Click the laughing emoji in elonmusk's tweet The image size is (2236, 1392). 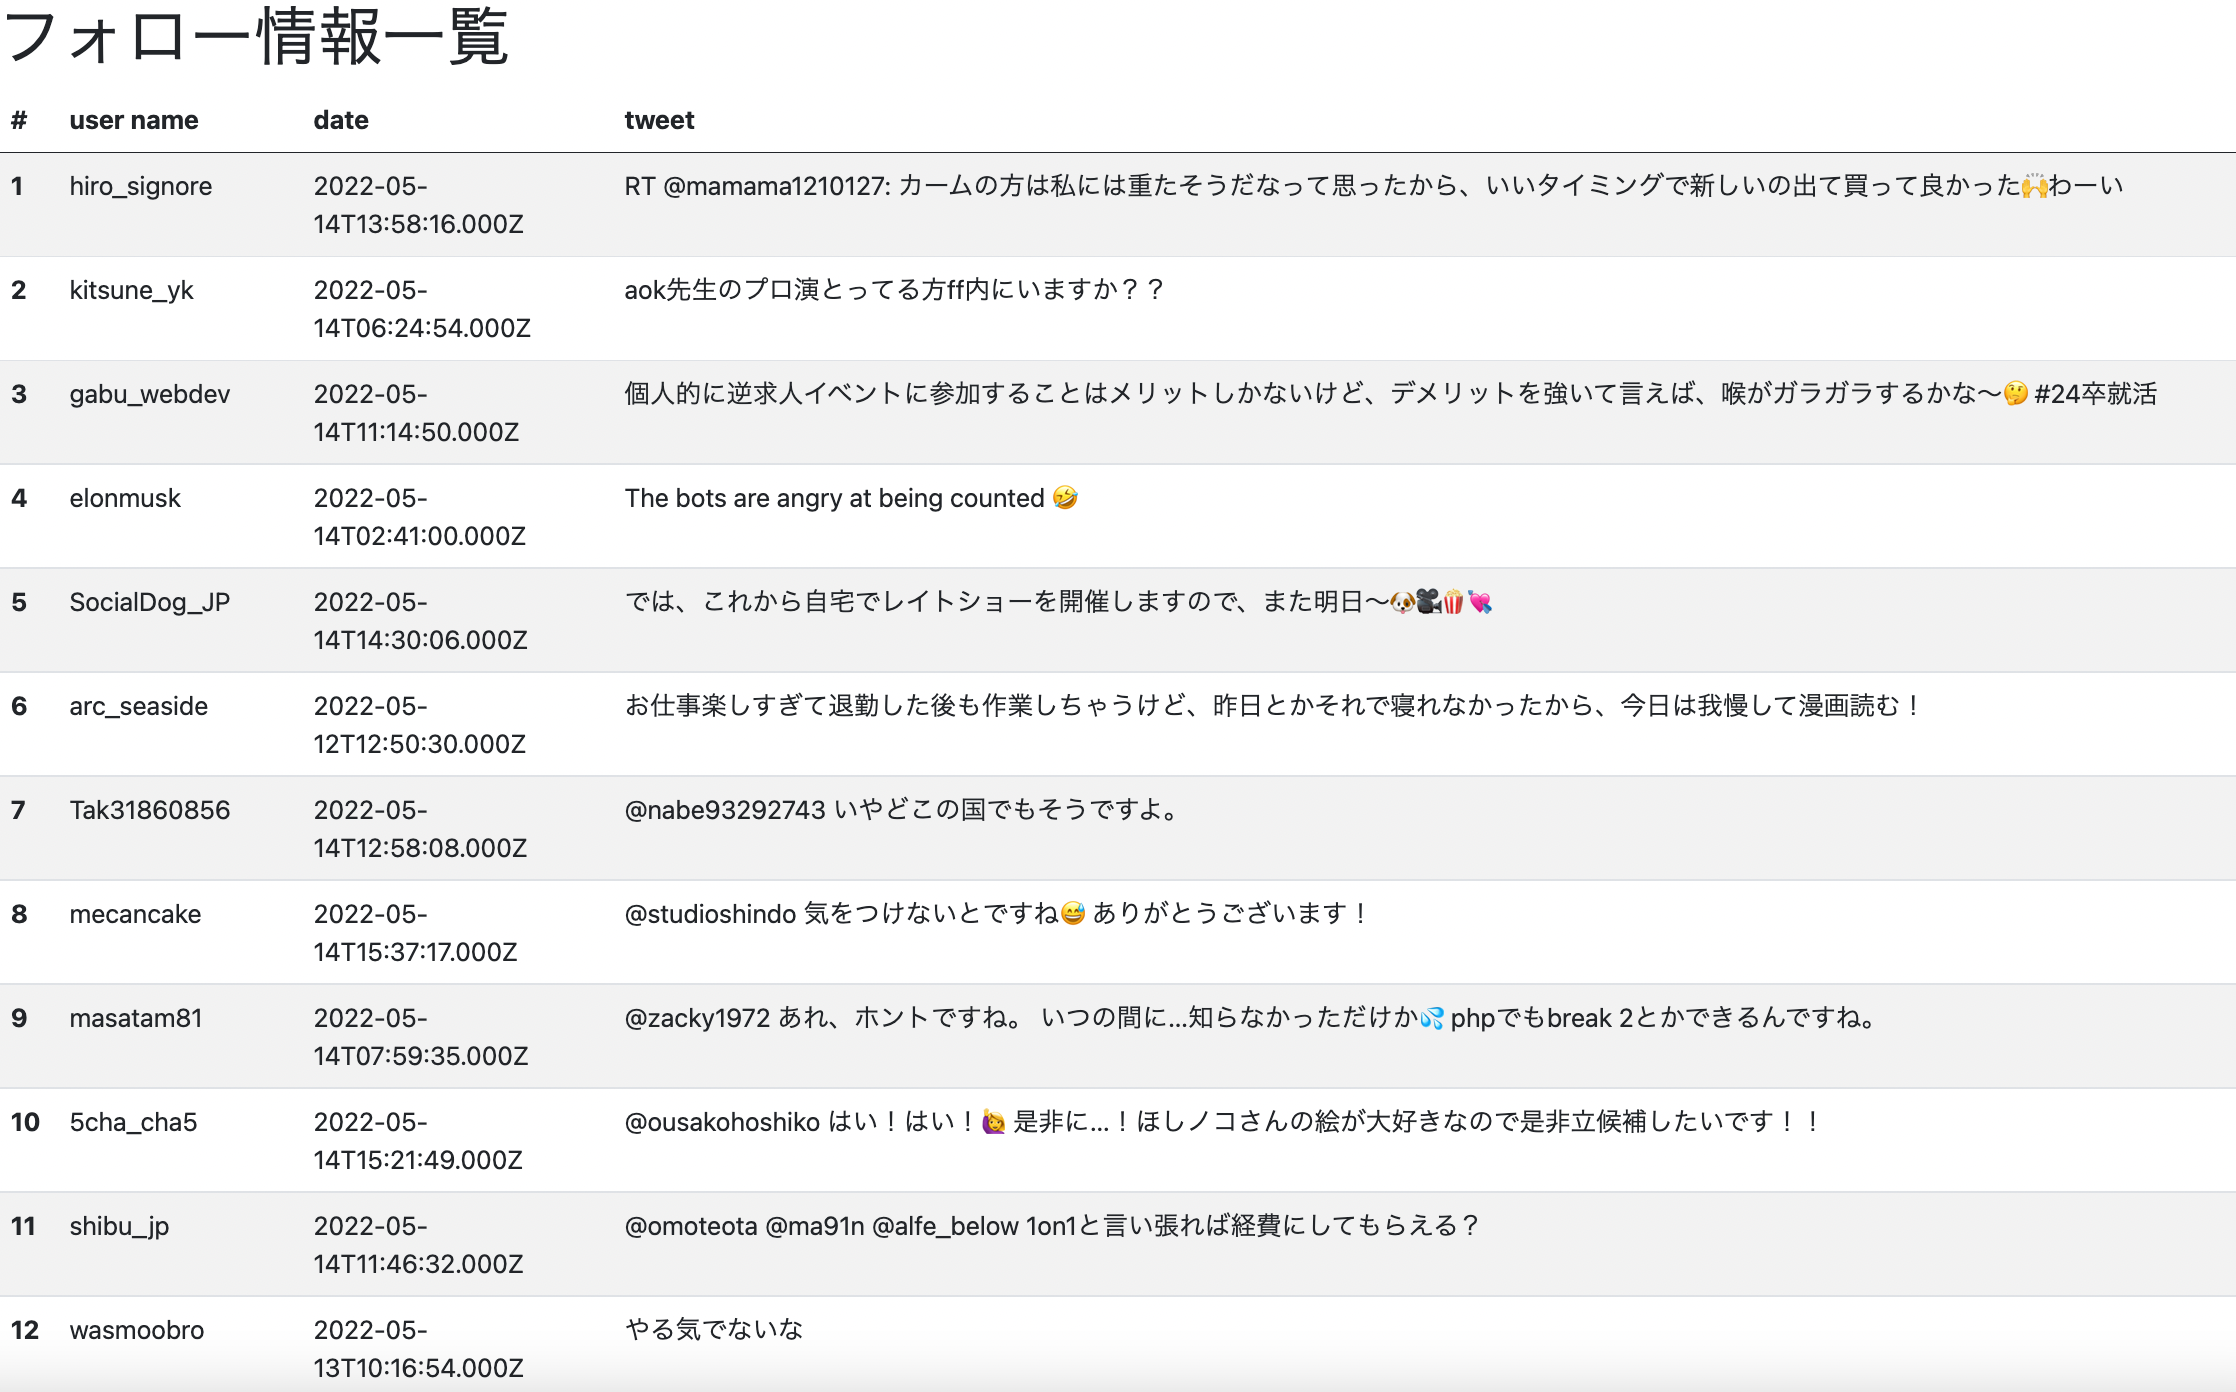pos(1065,498)
